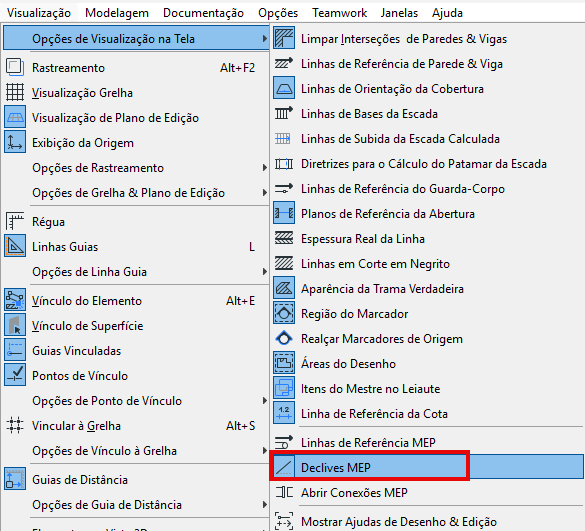The image size is (585, 531).
Task: Choose Espessura Real da Linha entry text
Action: point(363,239)
